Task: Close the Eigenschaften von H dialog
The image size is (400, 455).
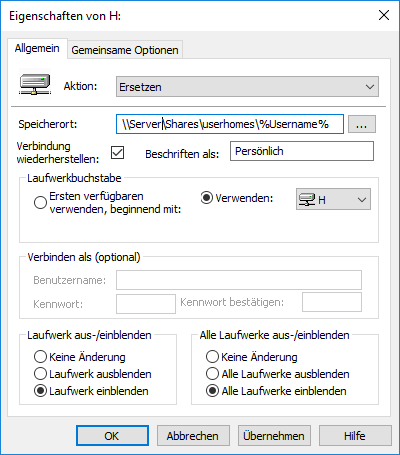Action: coord(384,15)
